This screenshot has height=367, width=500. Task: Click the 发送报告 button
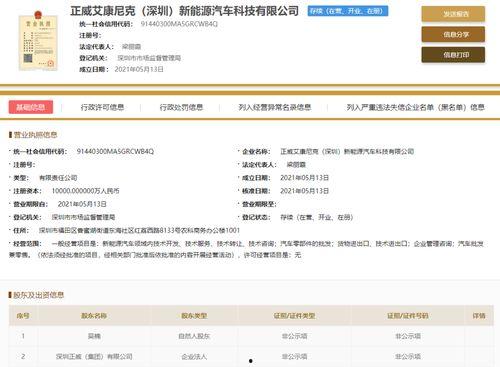click(453, 14)
